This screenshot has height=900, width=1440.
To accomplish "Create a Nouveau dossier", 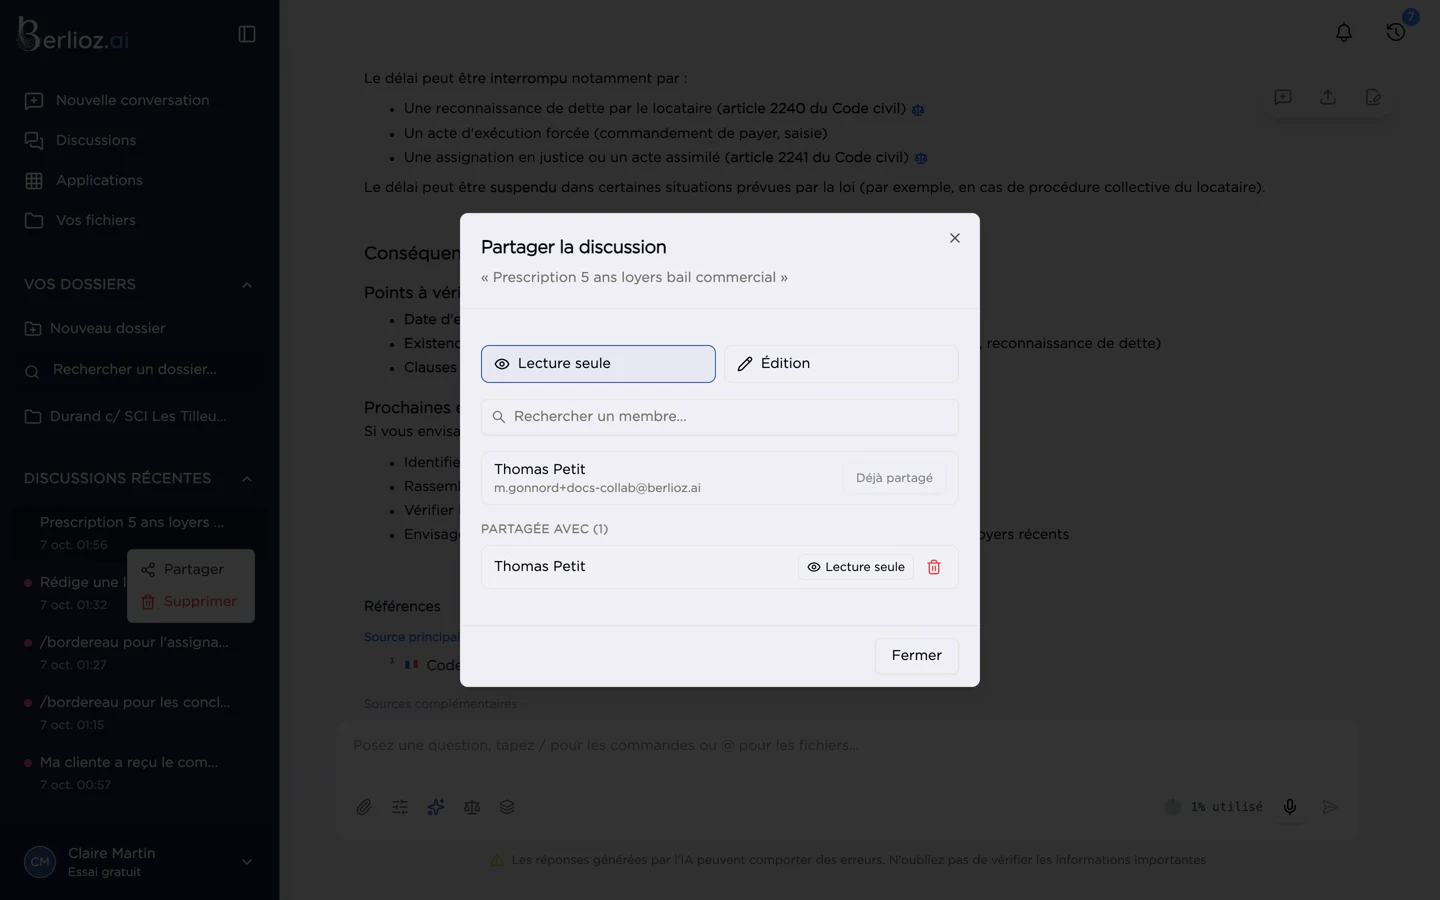I will pyautogui.click(x=95, y=329).
